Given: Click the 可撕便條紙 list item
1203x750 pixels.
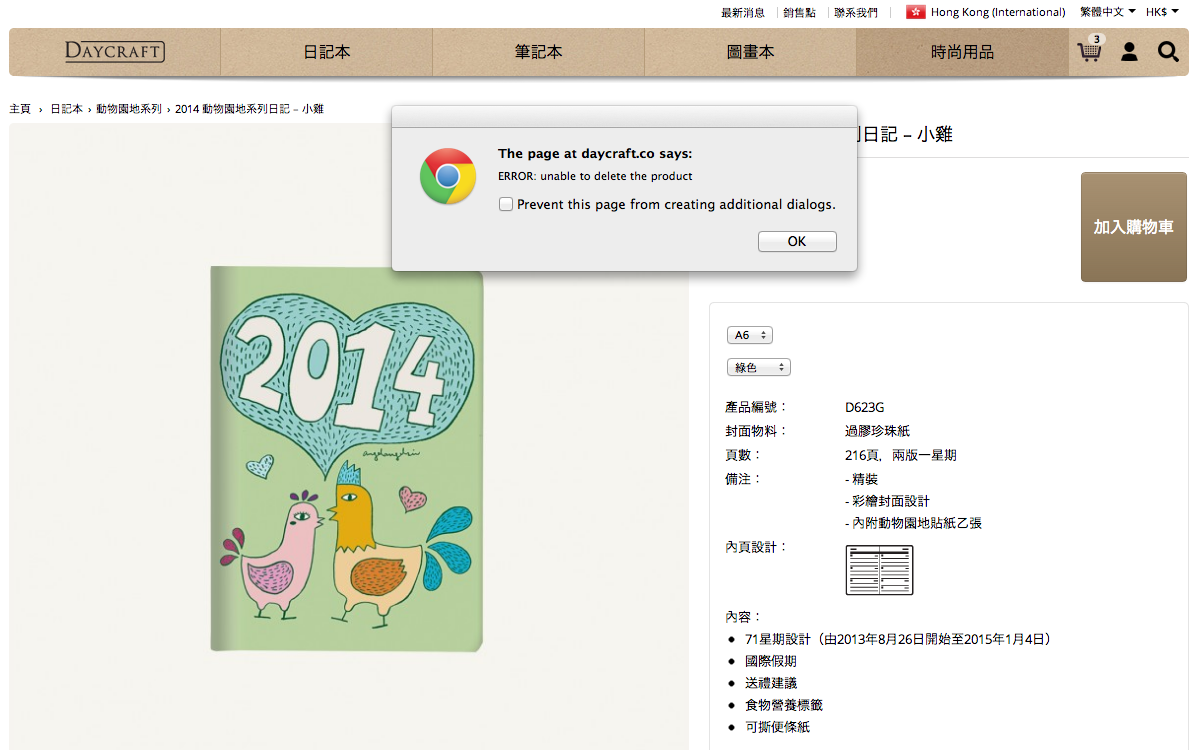Looking at the screenshot, I should (x=777, y=727).
